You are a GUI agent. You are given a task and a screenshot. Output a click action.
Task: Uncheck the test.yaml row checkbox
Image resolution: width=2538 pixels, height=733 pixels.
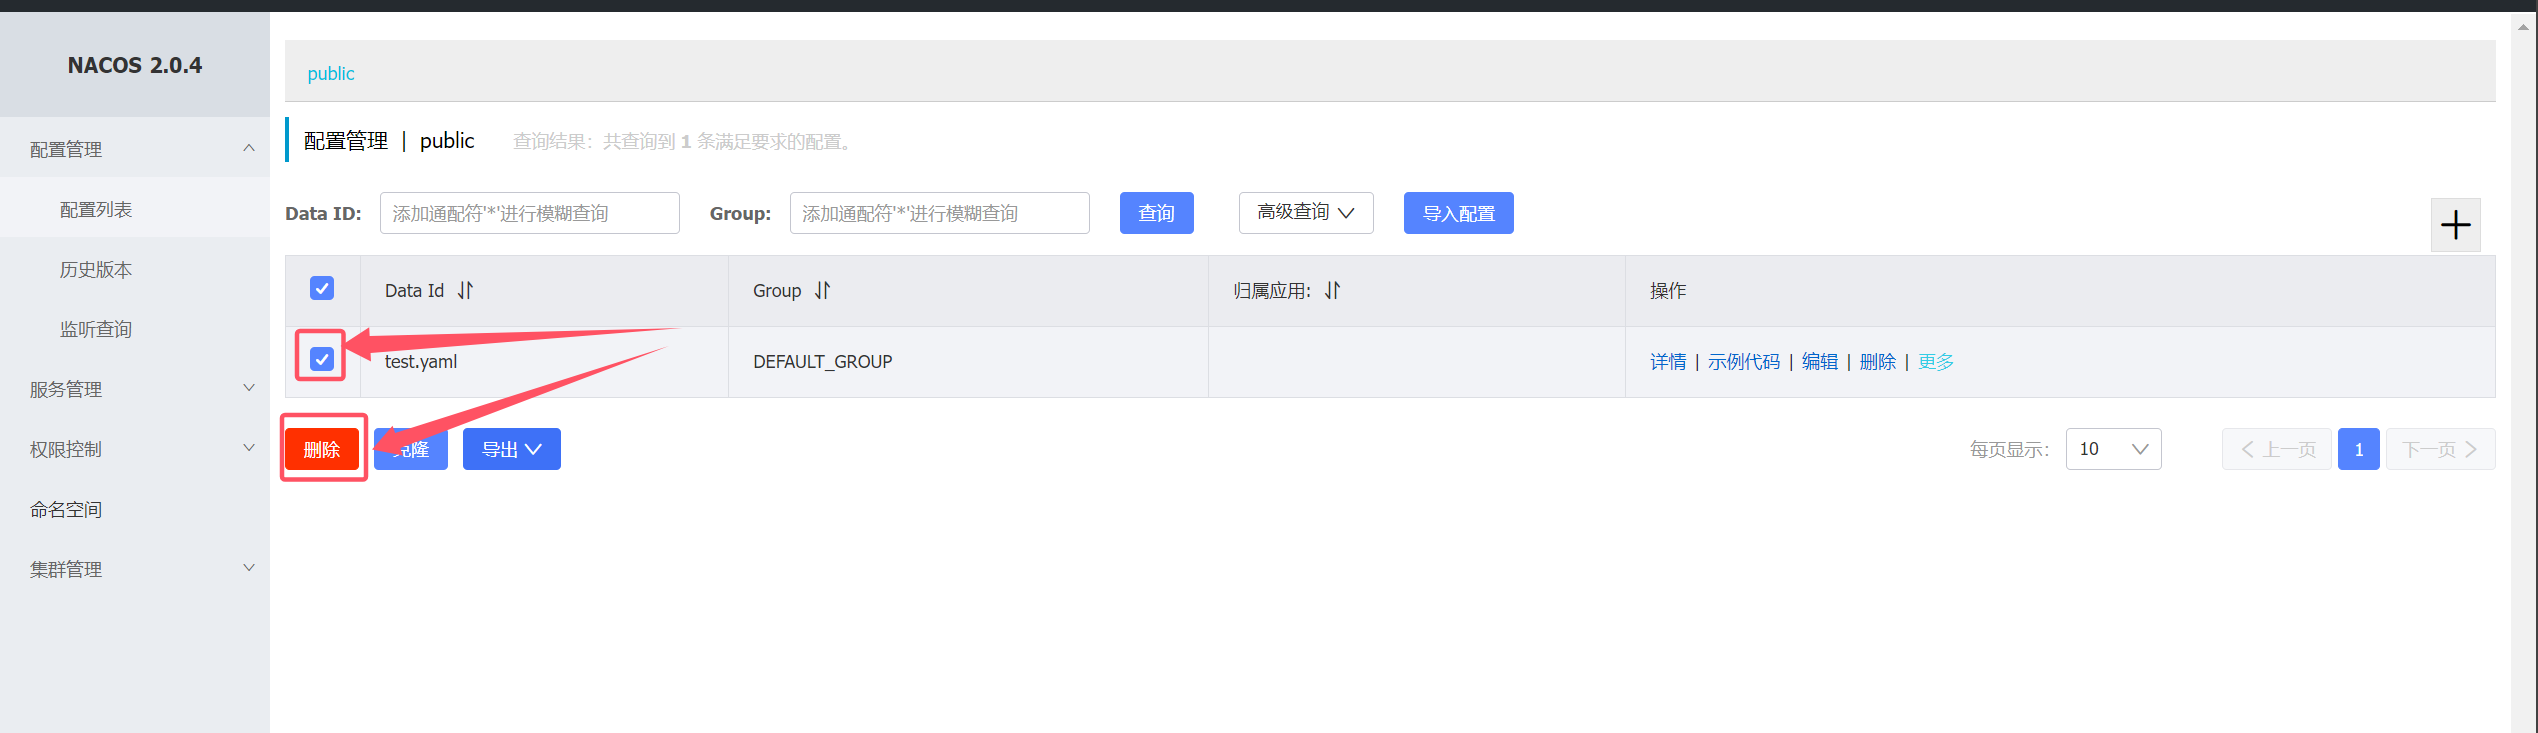pos(322,359)
